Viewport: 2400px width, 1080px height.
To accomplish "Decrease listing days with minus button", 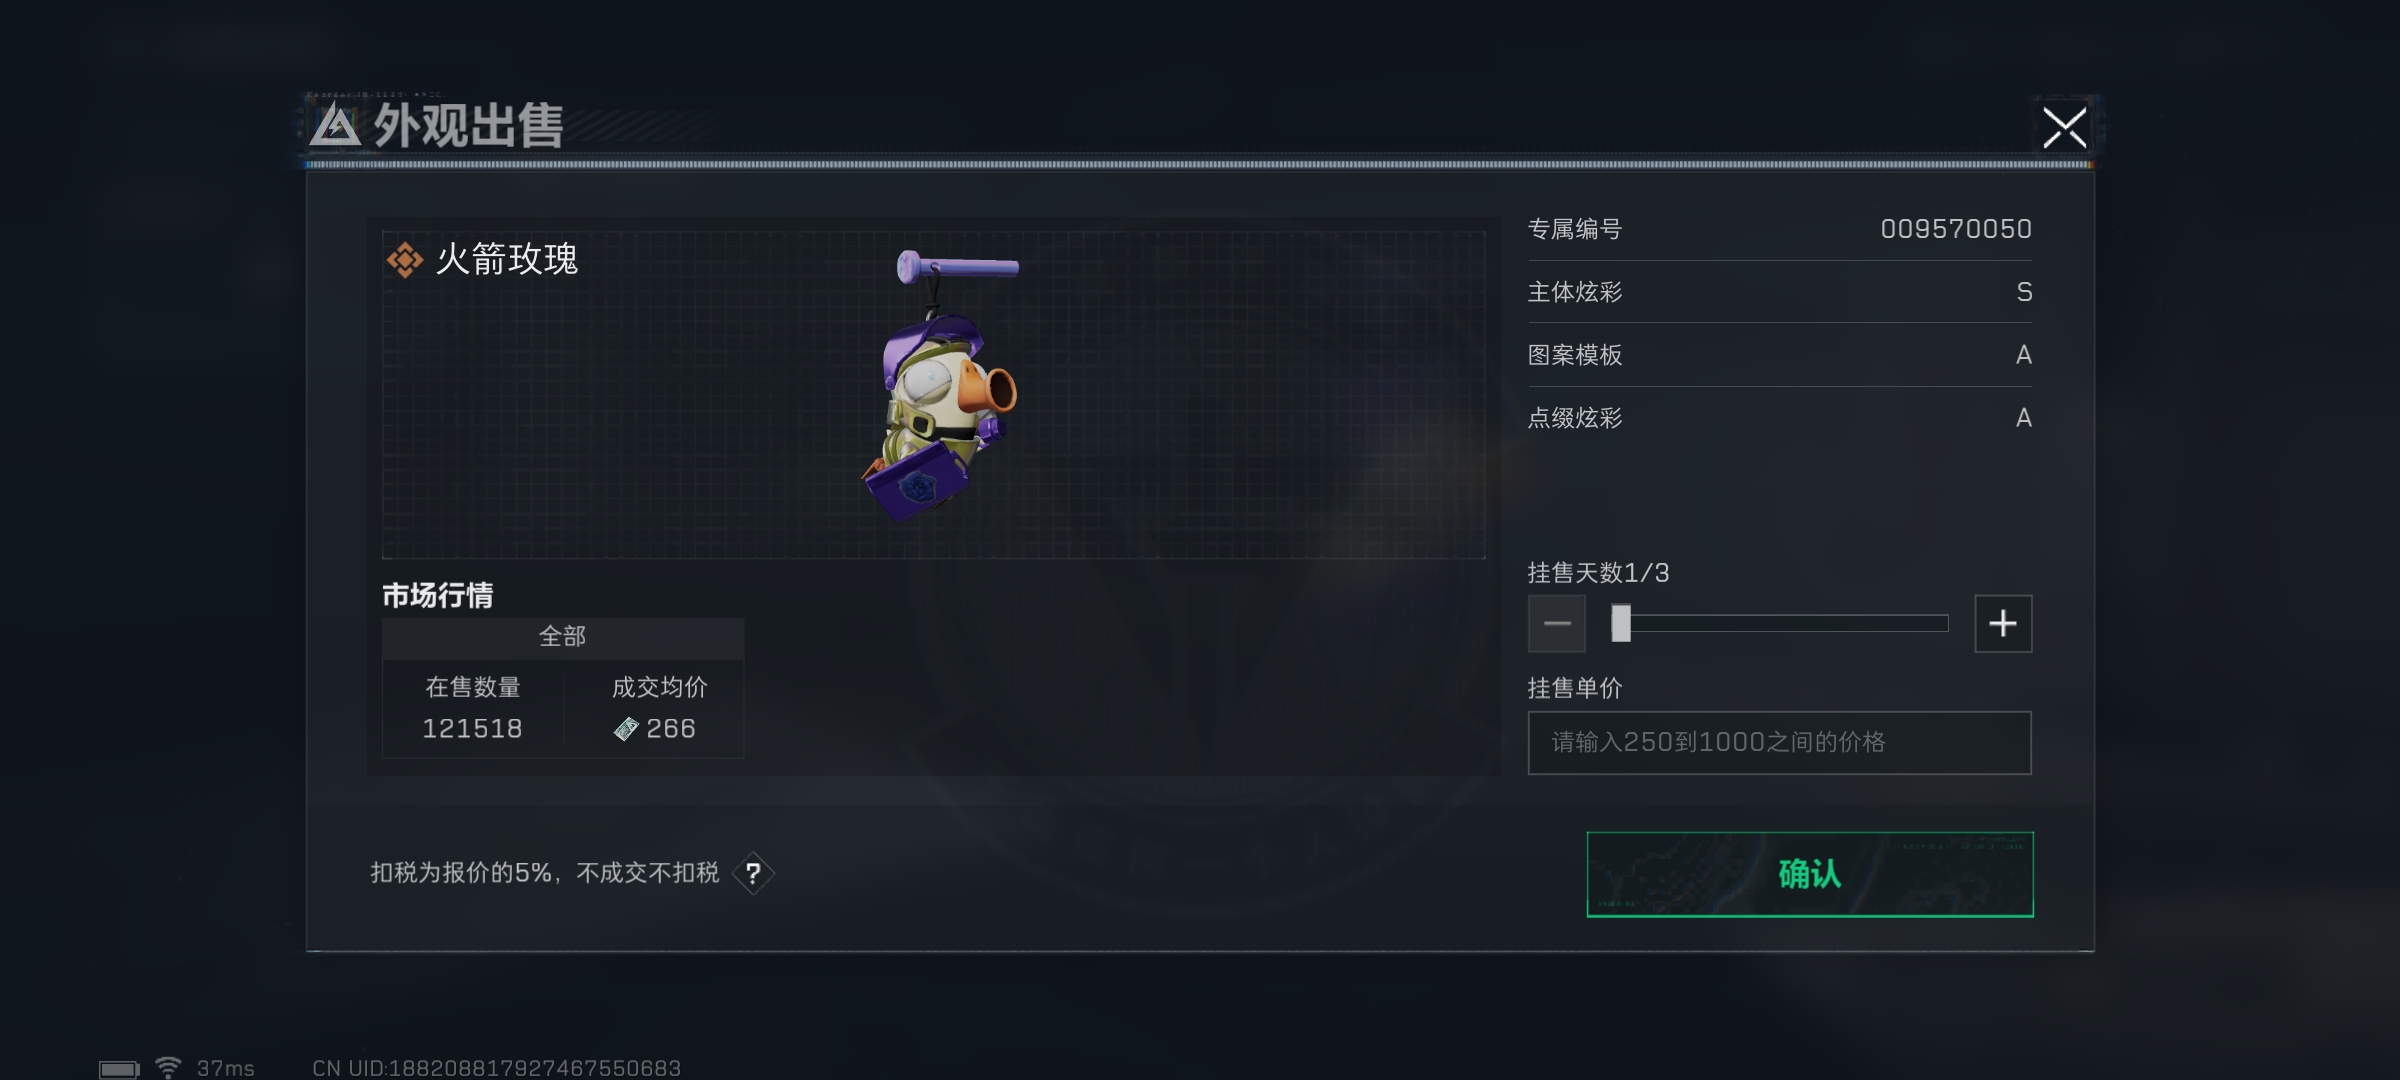I will (1557, 624).
